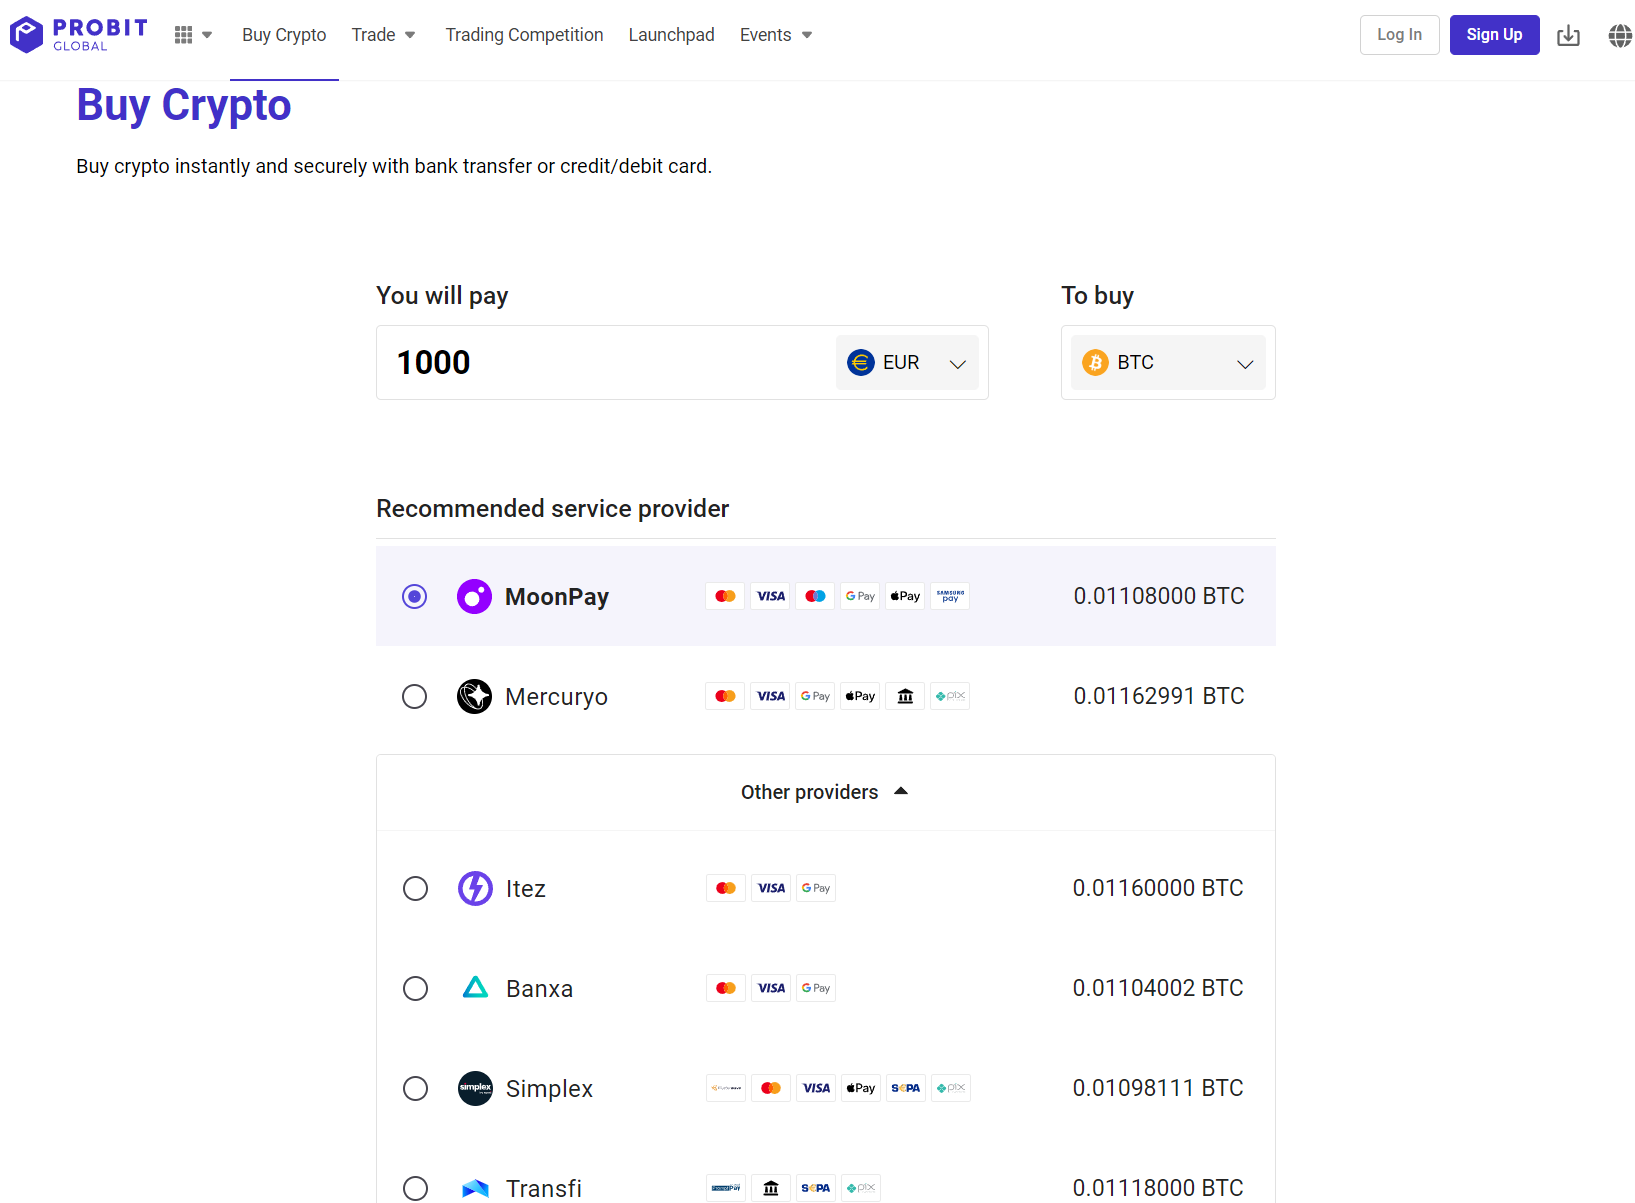Screen dimensions: 1635x1203
Task: Collapse the Other providers section
Action: [824, 791]
